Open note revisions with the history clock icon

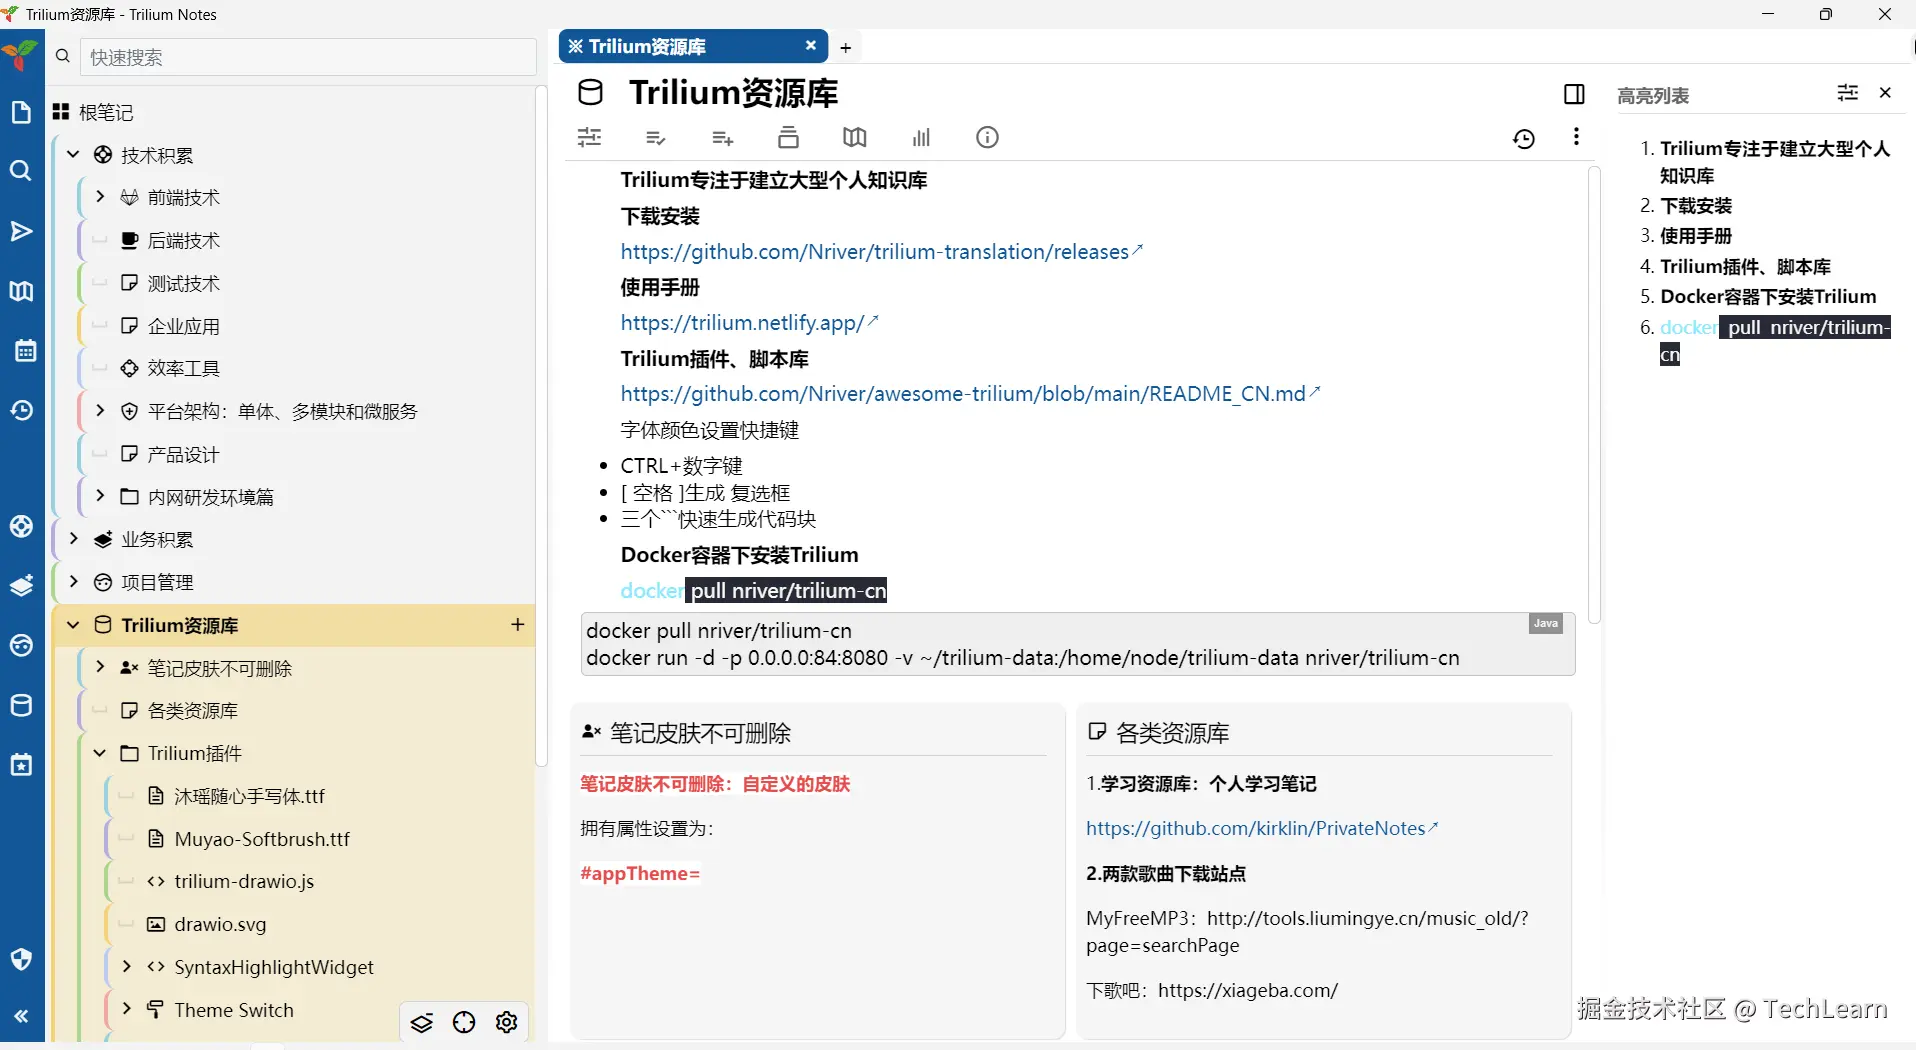point(1524,139)
